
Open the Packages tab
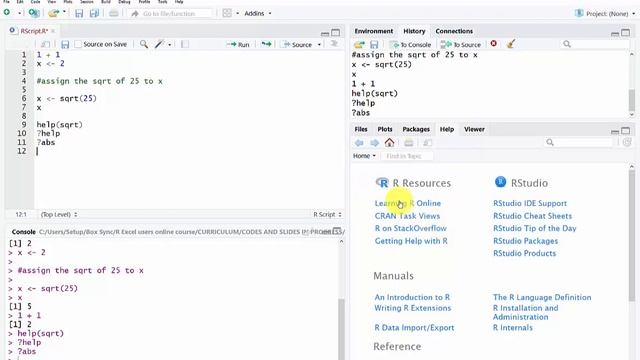(x=416, y=129)
